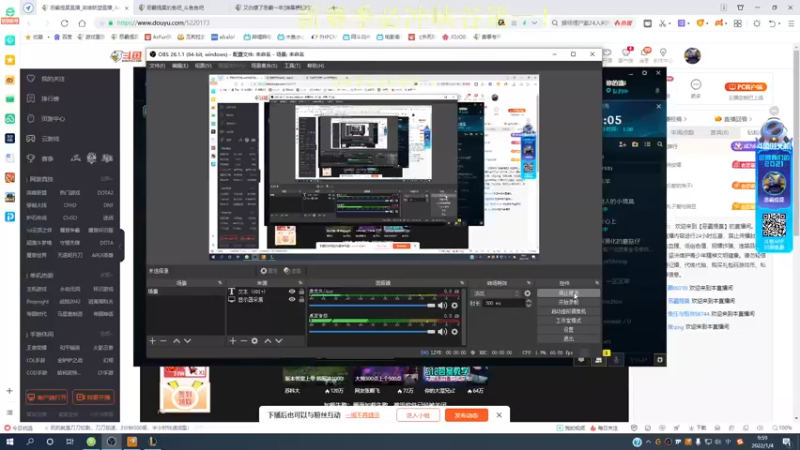Click 进入小组 button in bottom banner
The height and width of the screenshot is (450, 800).
click(x=418, y=415)
